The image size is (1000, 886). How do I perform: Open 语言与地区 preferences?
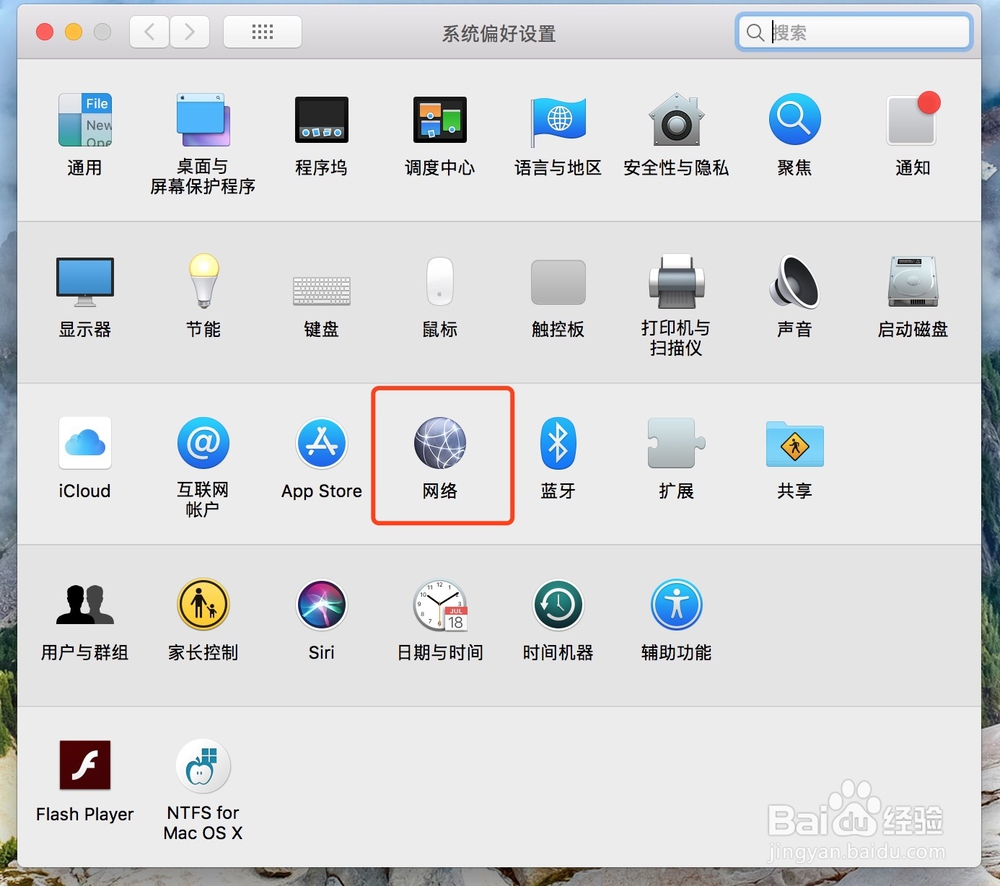coord(558,120)
